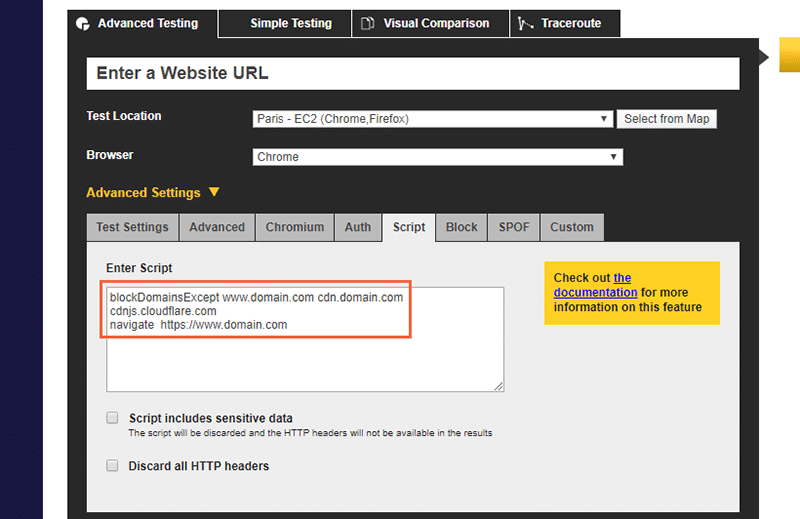
Task: Switch to the Test Settings tab
Action: pos(132,227)
